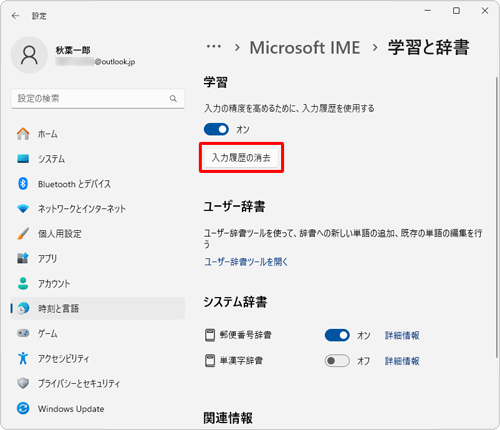Click the 学習と辞書 page title
This screenshot has width=500, height=430.
(x=429, y=47)
